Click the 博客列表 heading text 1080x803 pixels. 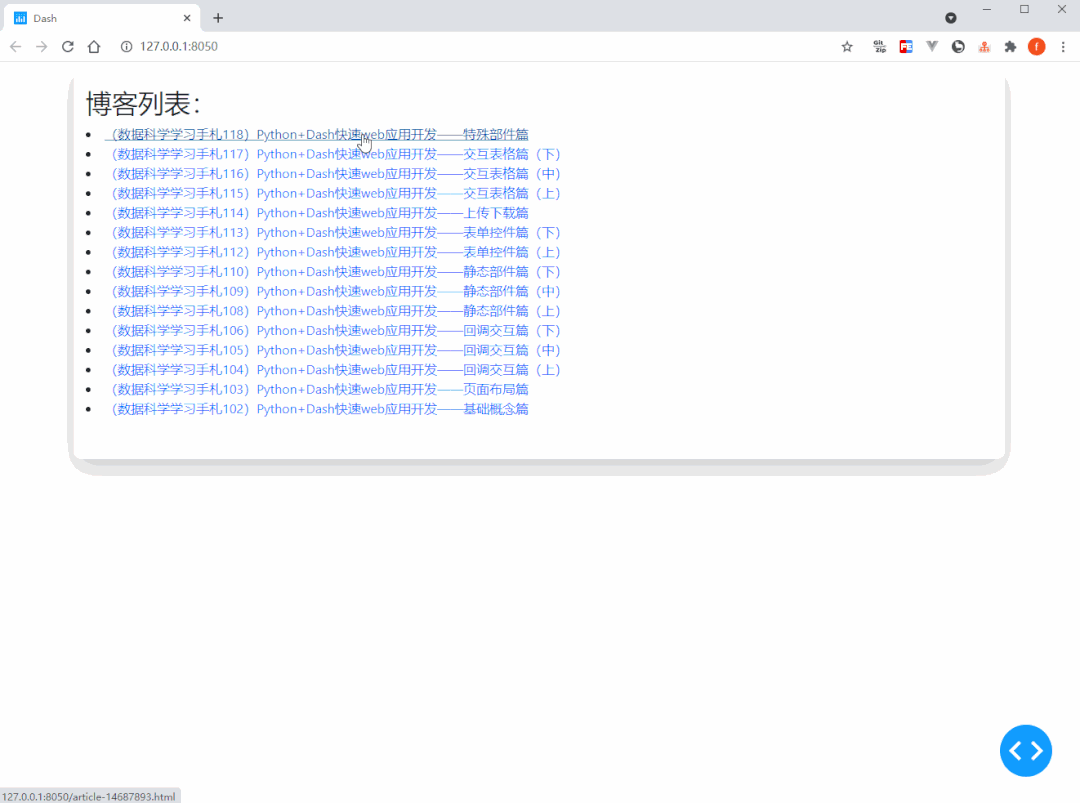(x=143, y=104)
